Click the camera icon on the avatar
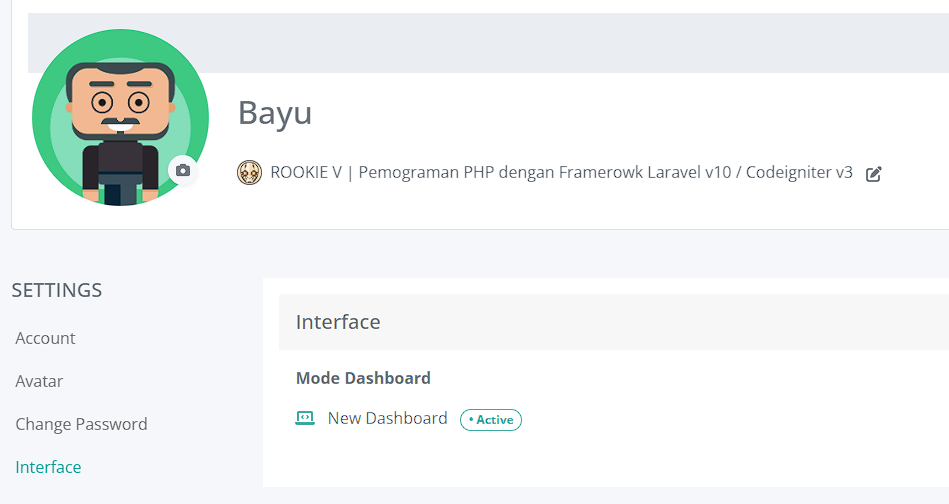Viewport: 949px width, 504px height. pyautogui.click(x=182, y=171)
